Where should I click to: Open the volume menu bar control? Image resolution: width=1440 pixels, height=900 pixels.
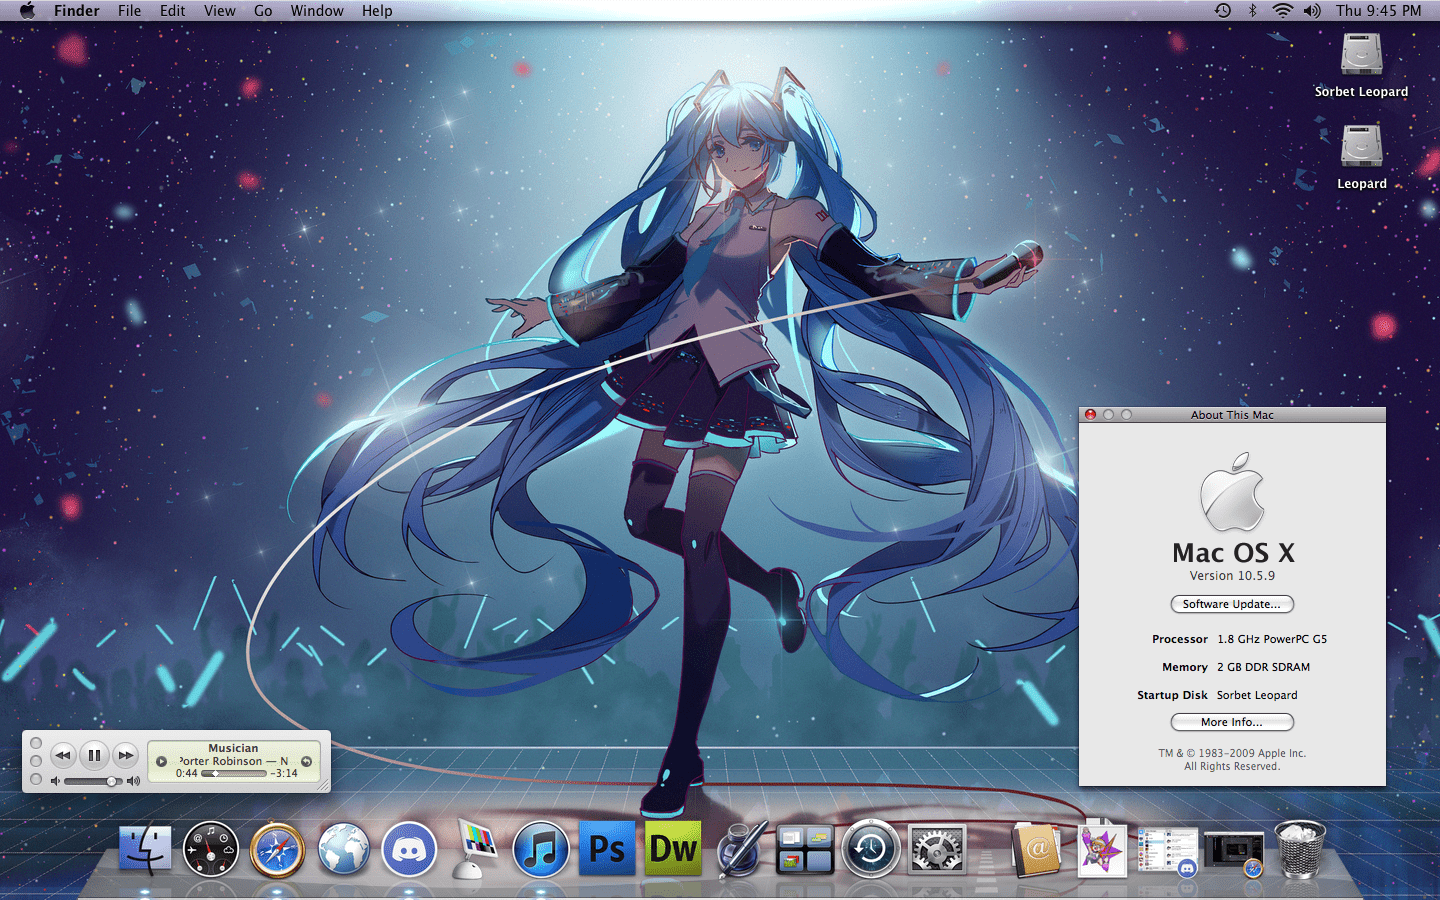[x=1312, y=10]
